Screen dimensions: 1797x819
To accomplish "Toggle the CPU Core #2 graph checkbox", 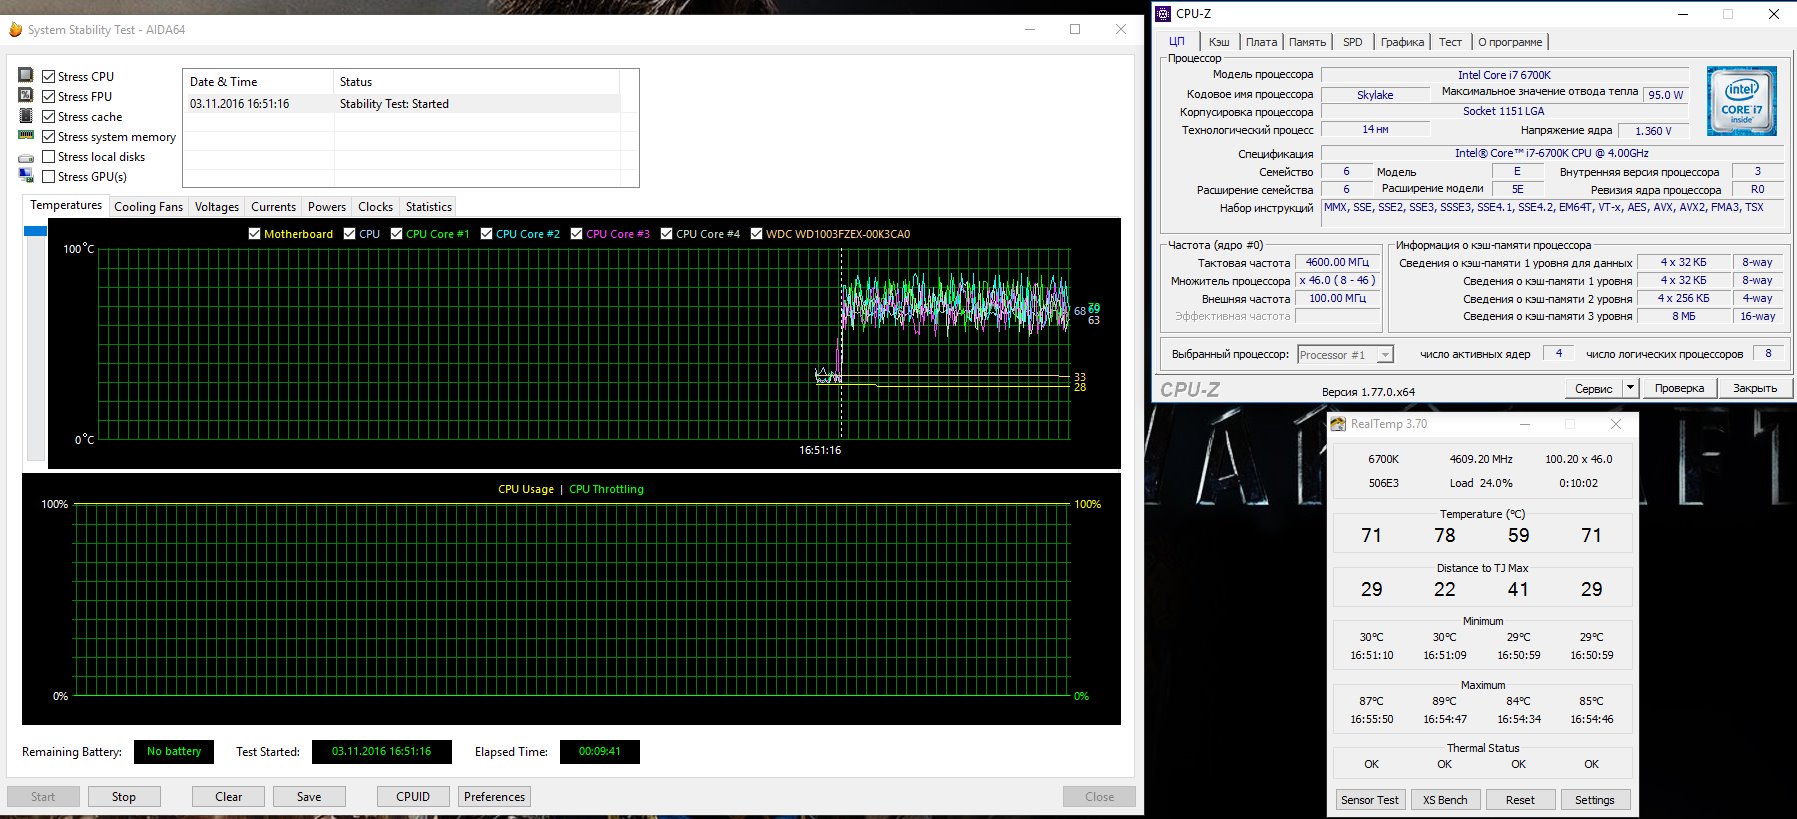I will tap(486, 234).
